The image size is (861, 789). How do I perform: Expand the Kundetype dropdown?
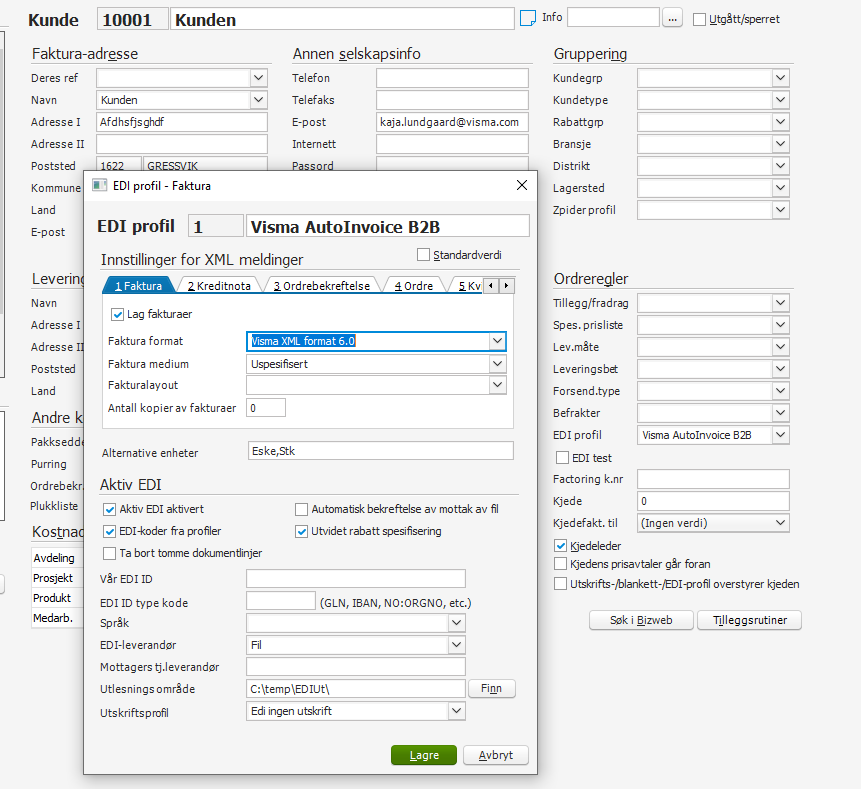780,100
